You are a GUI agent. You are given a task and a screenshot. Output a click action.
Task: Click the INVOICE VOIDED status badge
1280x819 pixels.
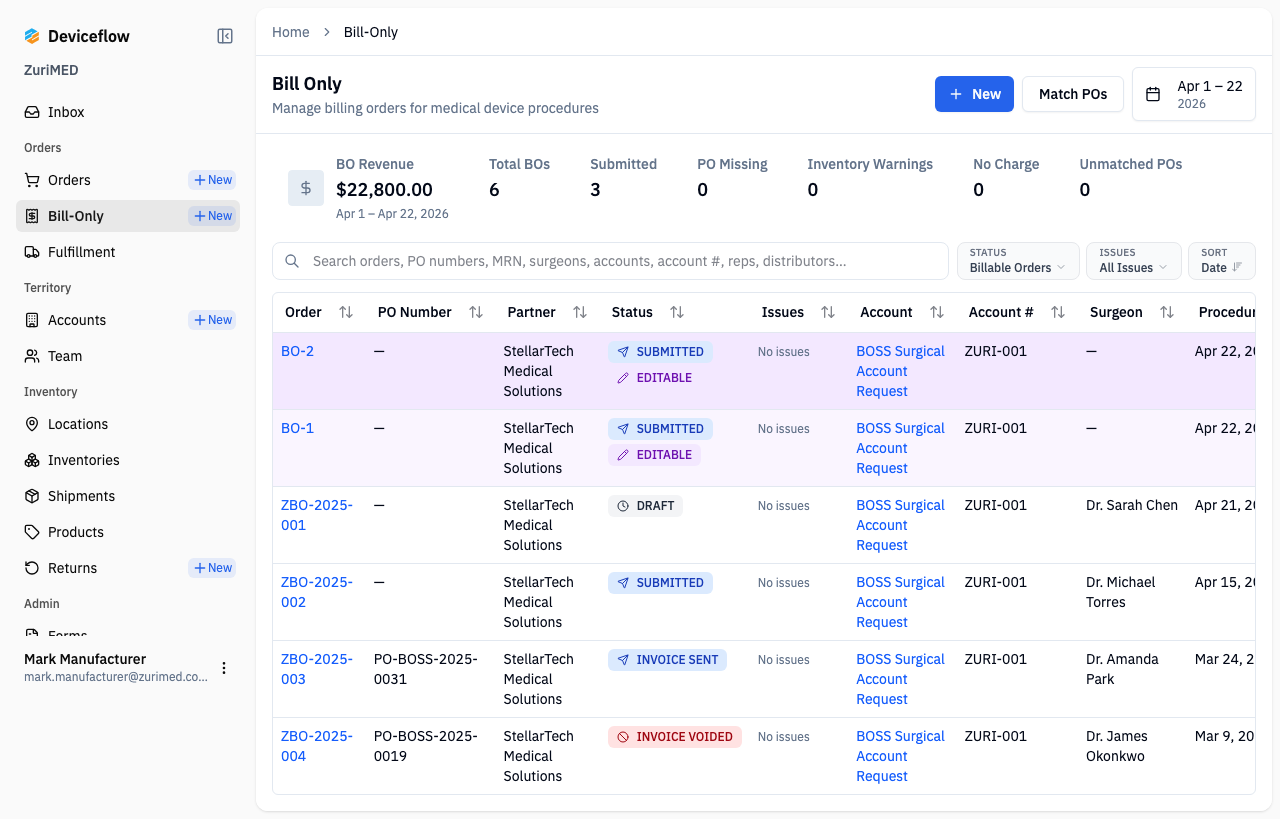click(x=675, y=737)
